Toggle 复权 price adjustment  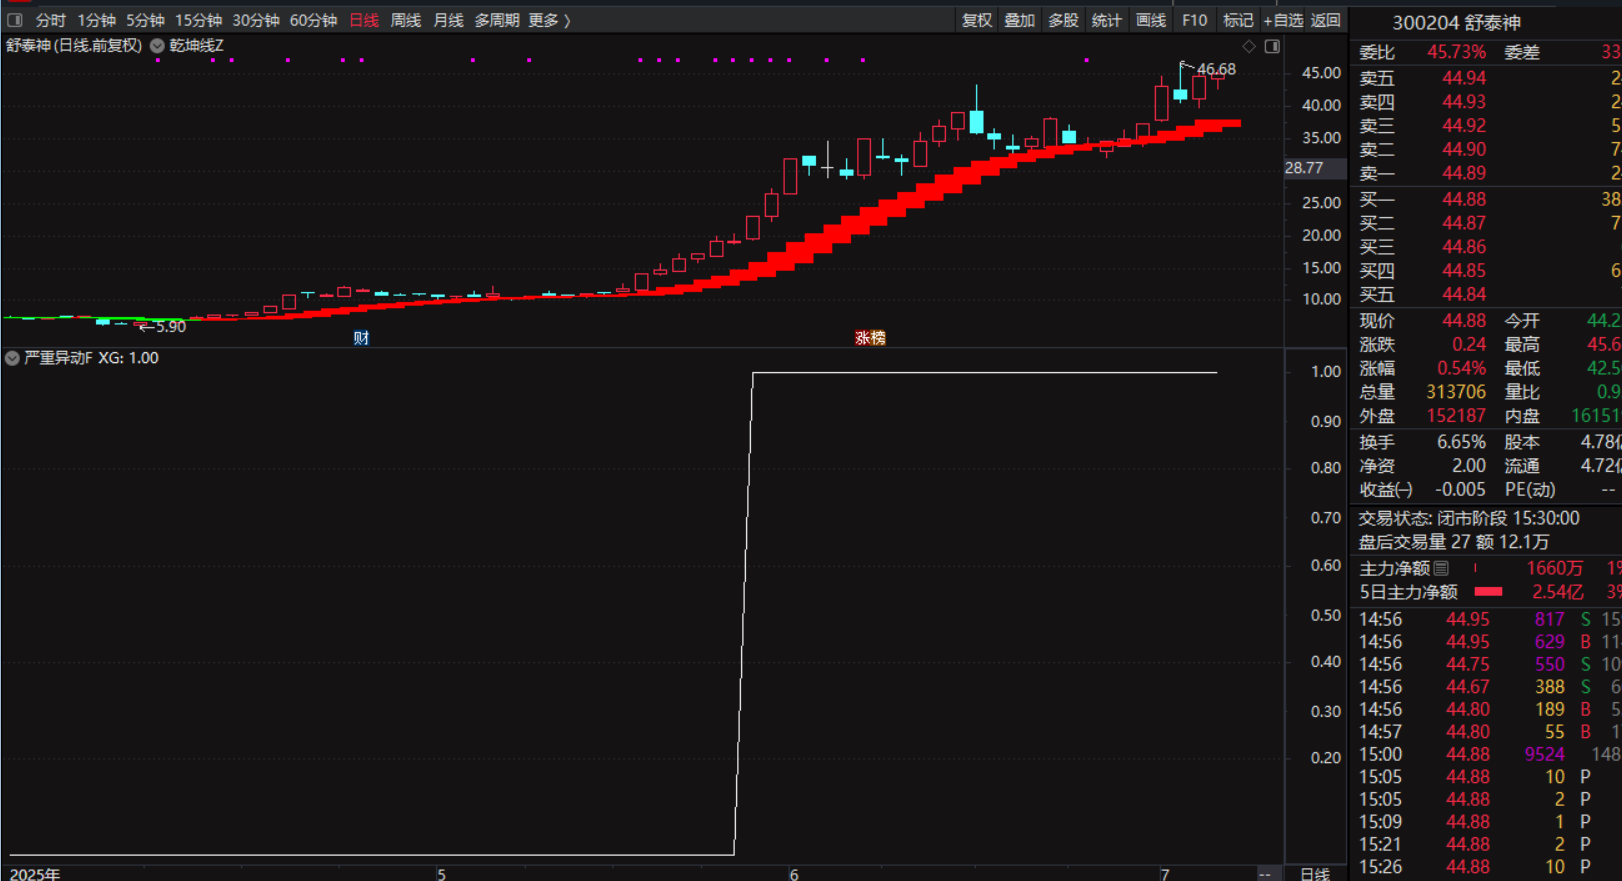tap(976, 20)
